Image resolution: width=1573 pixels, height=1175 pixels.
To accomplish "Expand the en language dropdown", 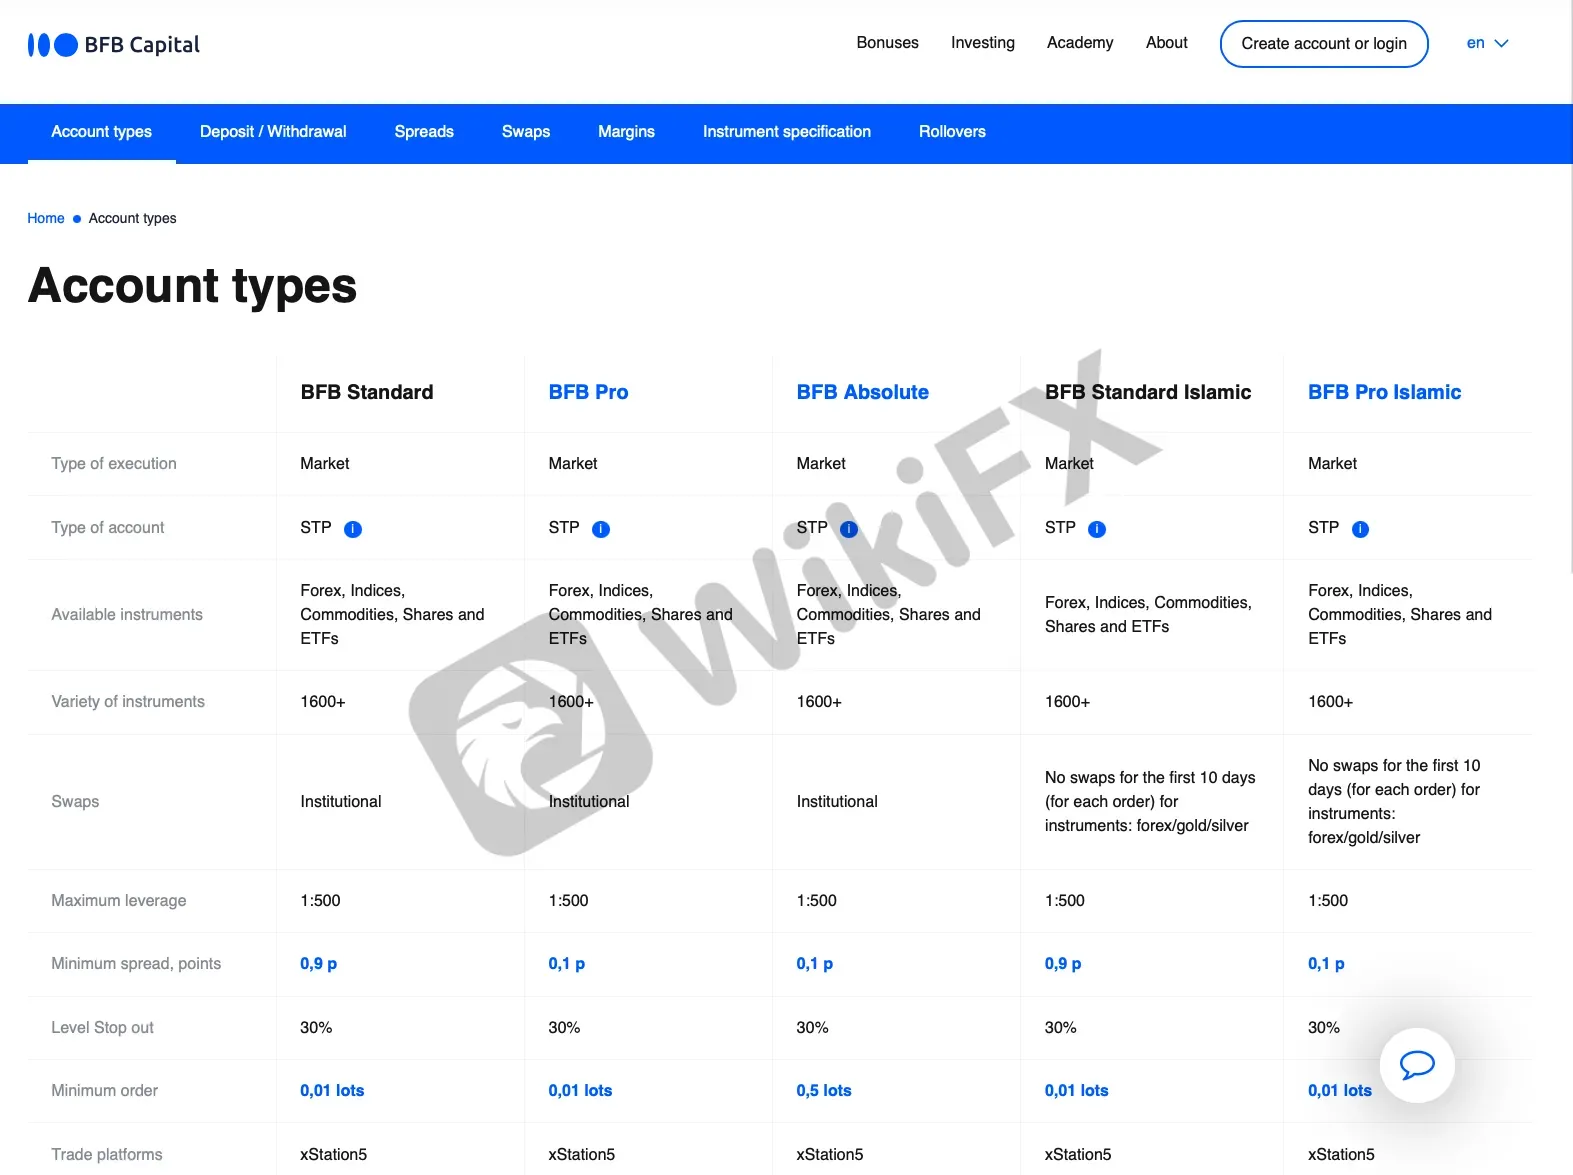I will click(x=1487, y=43).
